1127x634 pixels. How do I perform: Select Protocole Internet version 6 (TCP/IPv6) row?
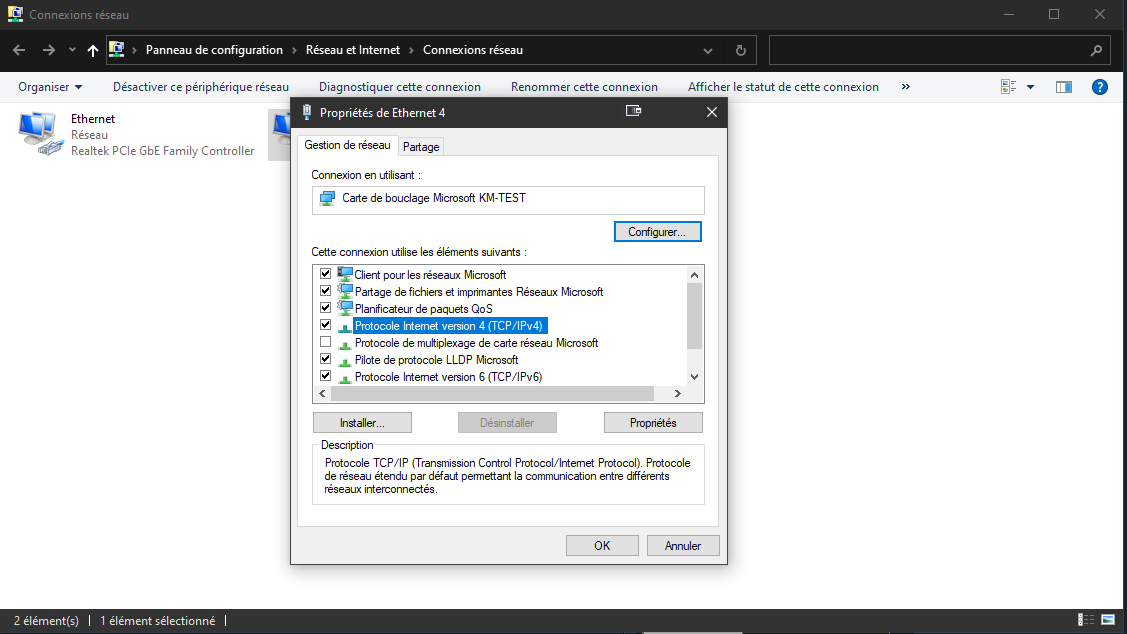pos(448,377)
